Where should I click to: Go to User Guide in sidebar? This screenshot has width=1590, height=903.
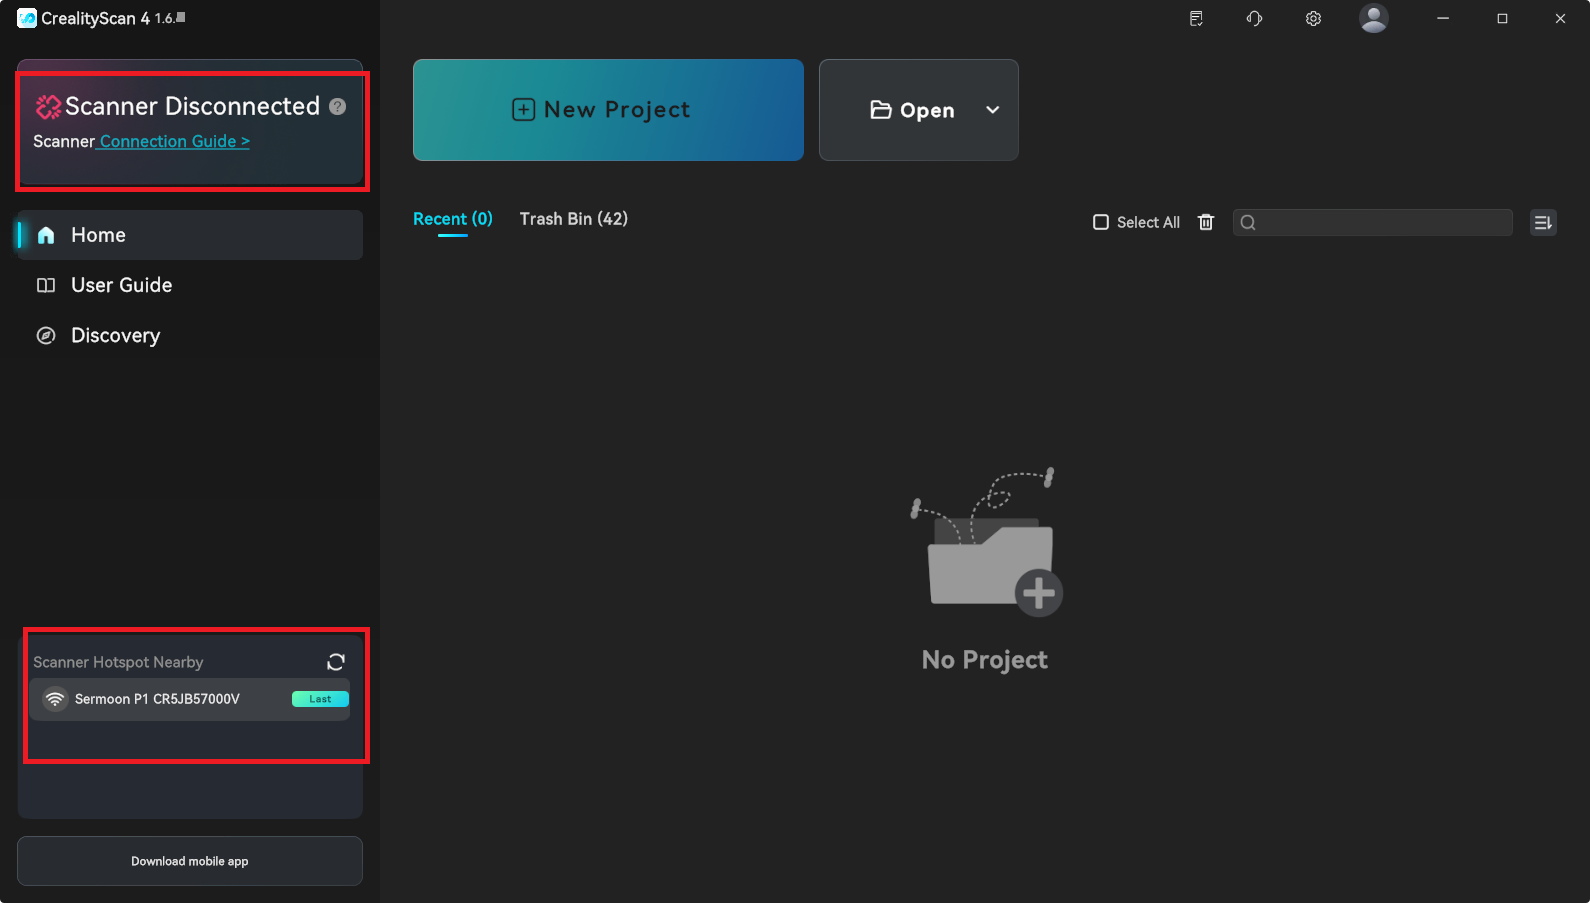click(121, 285)
